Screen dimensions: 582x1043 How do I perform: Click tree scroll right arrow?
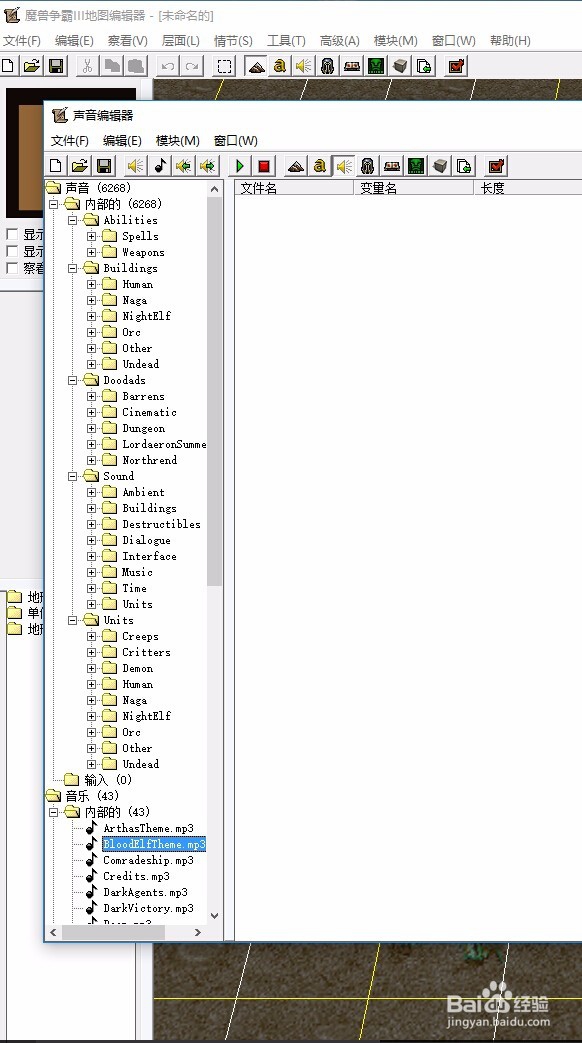point(198,933)
